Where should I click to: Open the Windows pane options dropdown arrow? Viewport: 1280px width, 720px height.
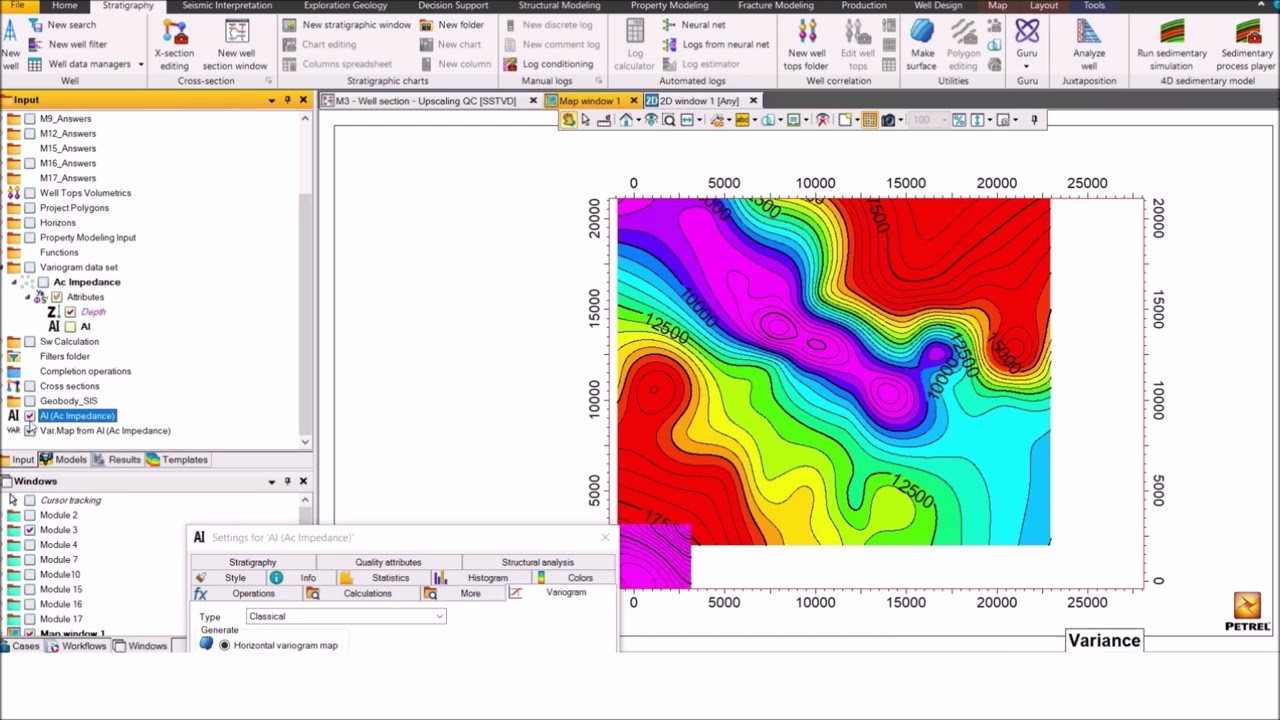[271, 482]
